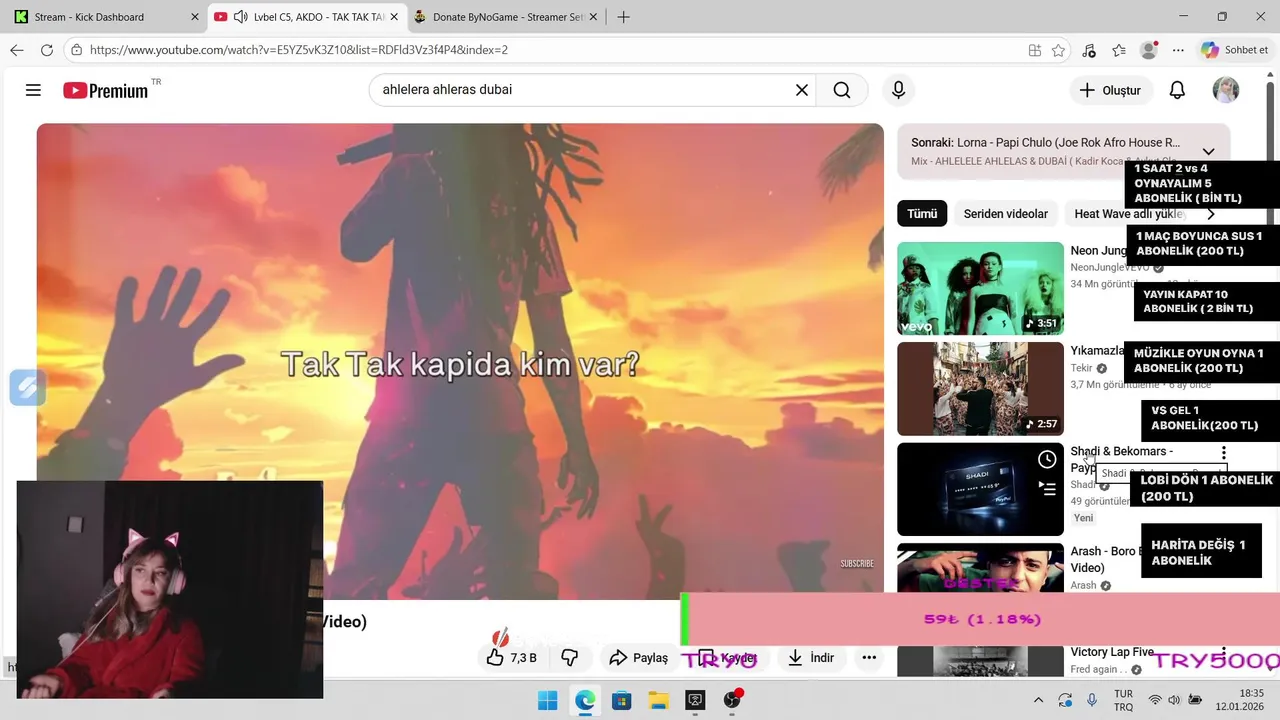Open Copilot Sohbet et button

[x=1234, y=50]
